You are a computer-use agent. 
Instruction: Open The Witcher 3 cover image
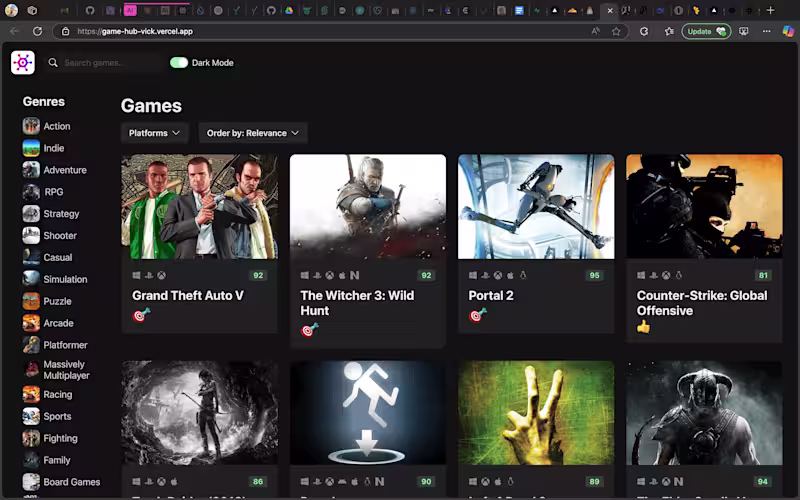[x=368, y=207]
